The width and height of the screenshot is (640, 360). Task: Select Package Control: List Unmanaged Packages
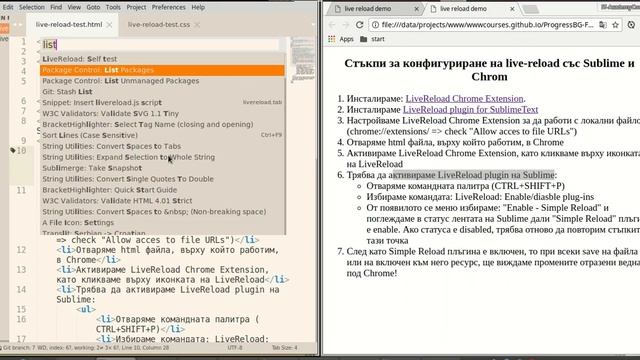[162, 81]
